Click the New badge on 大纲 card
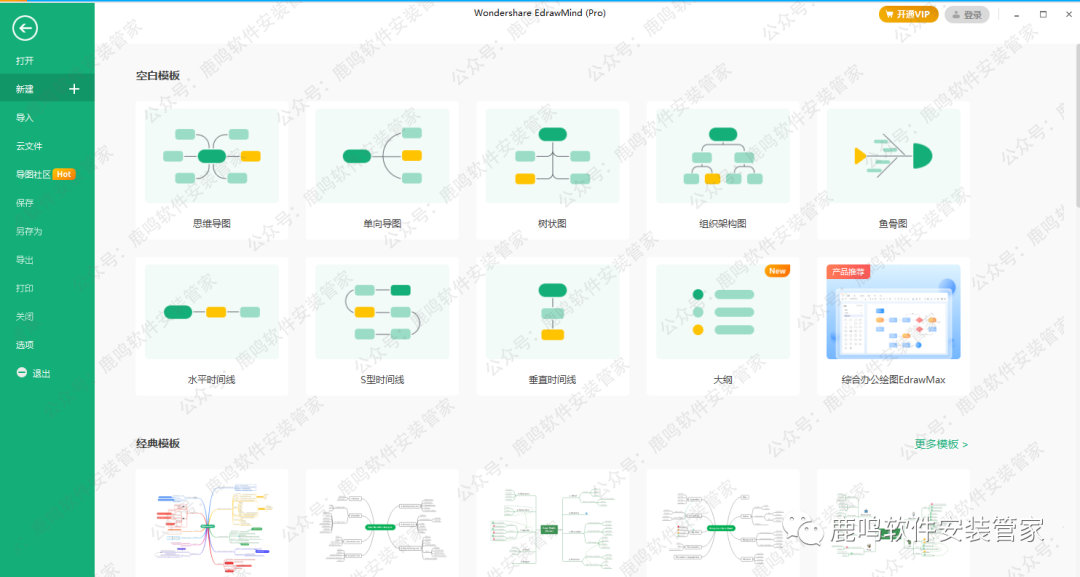Image resolution: width=1080 pixels, height=577 pixels. point(777,271)
